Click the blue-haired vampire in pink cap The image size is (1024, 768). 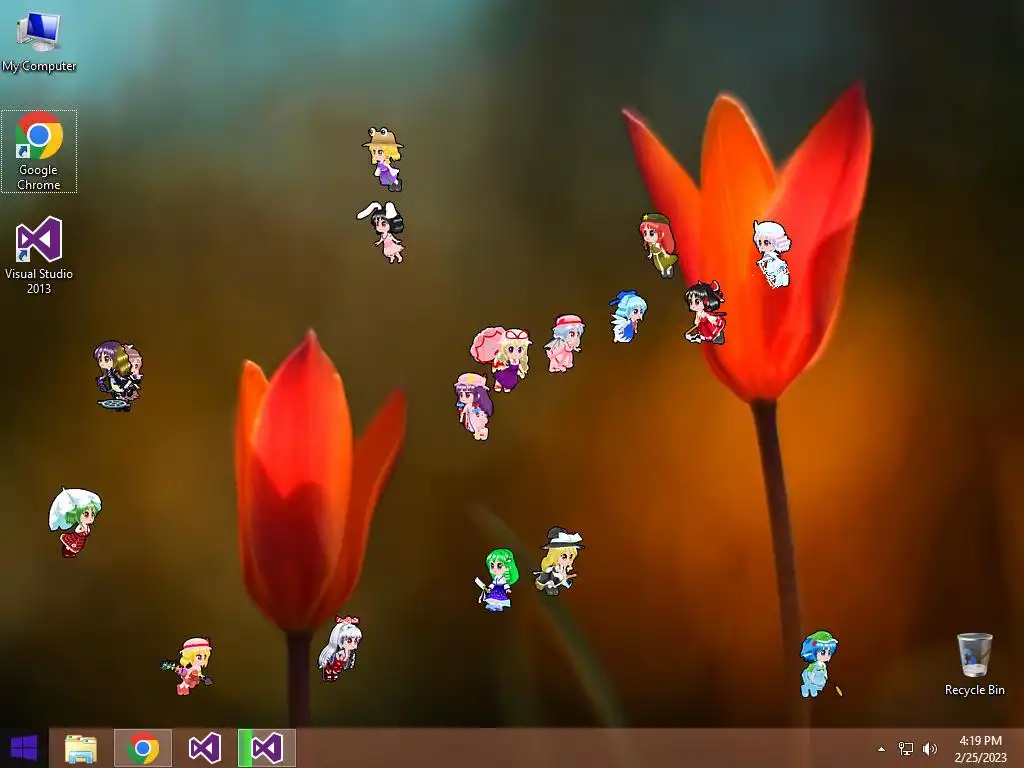(565, 344)
